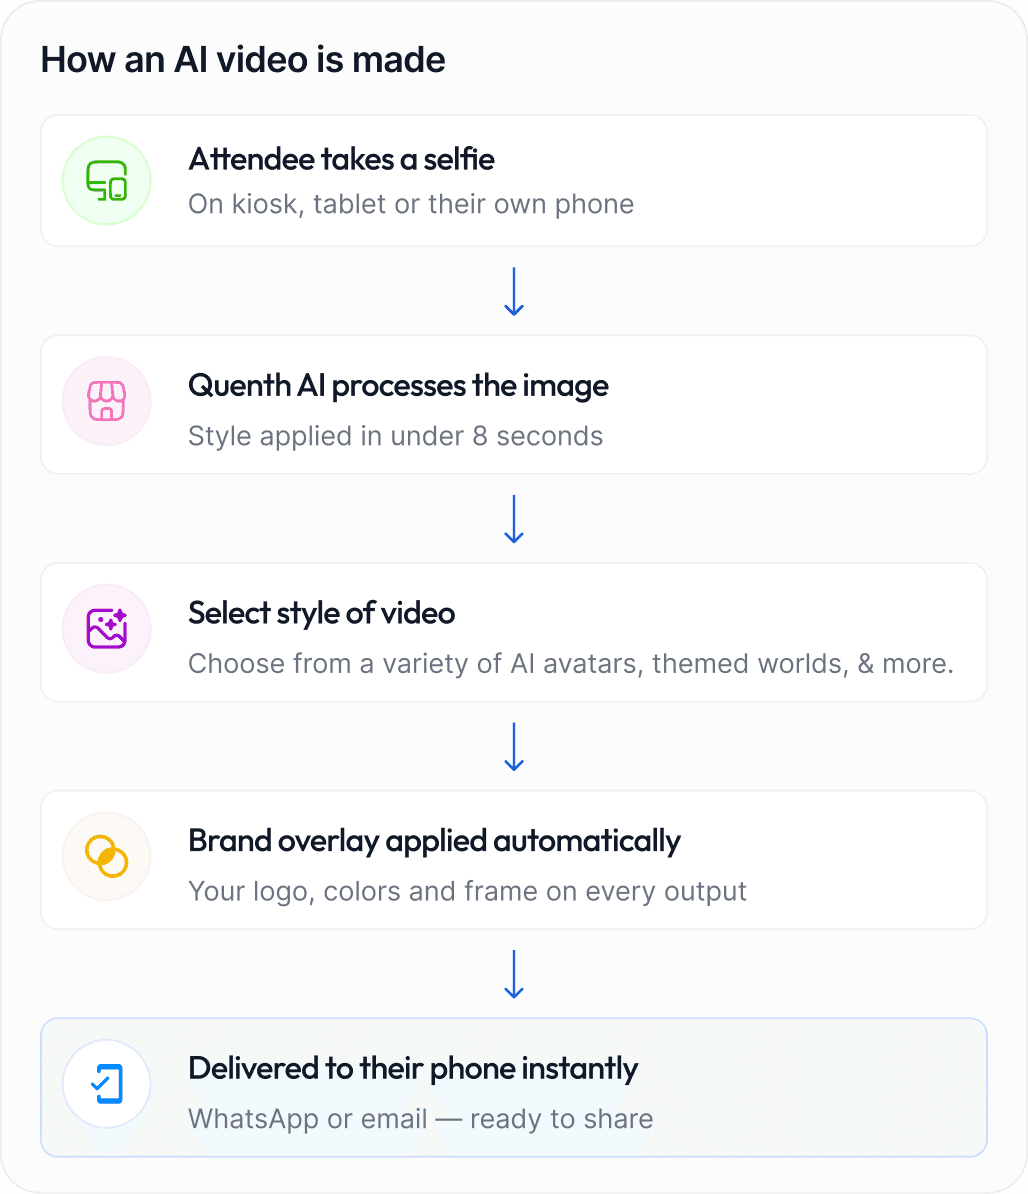The image size is (1028, 1194).
Task: Click Style applied in under 8 seconds text
Action: pos(395,436)
